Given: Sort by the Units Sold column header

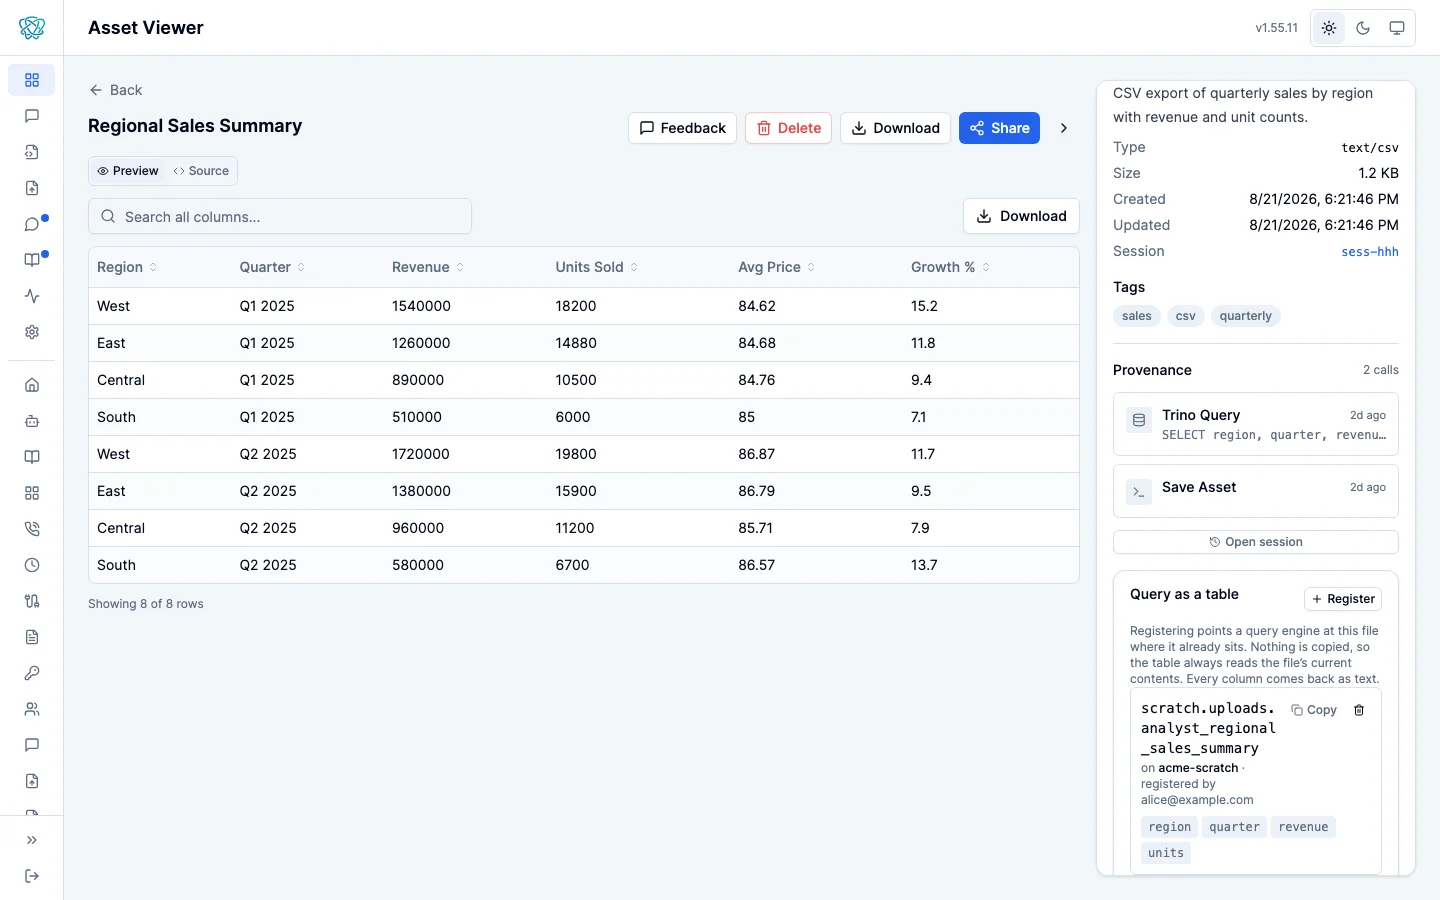Looking at the screenshot, I should pos(597,267).
